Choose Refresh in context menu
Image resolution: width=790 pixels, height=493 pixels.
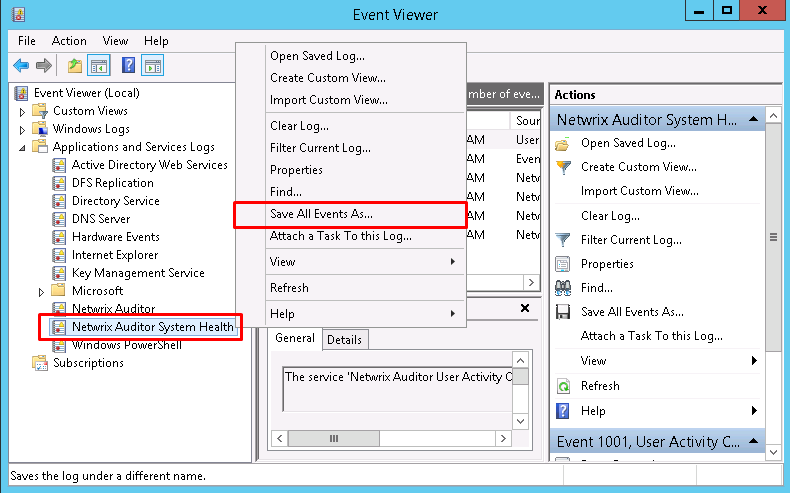pyautogui.click(x=351, y=288)
